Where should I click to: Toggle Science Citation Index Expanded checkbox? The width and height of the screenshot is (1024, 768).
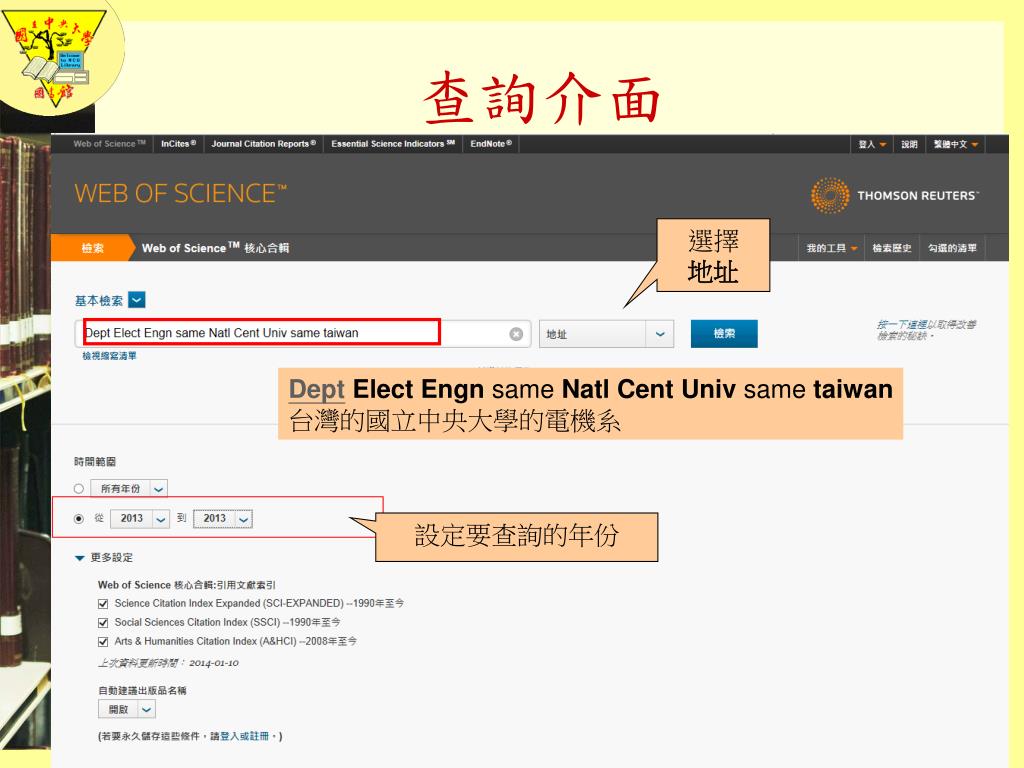pos(103,604)
